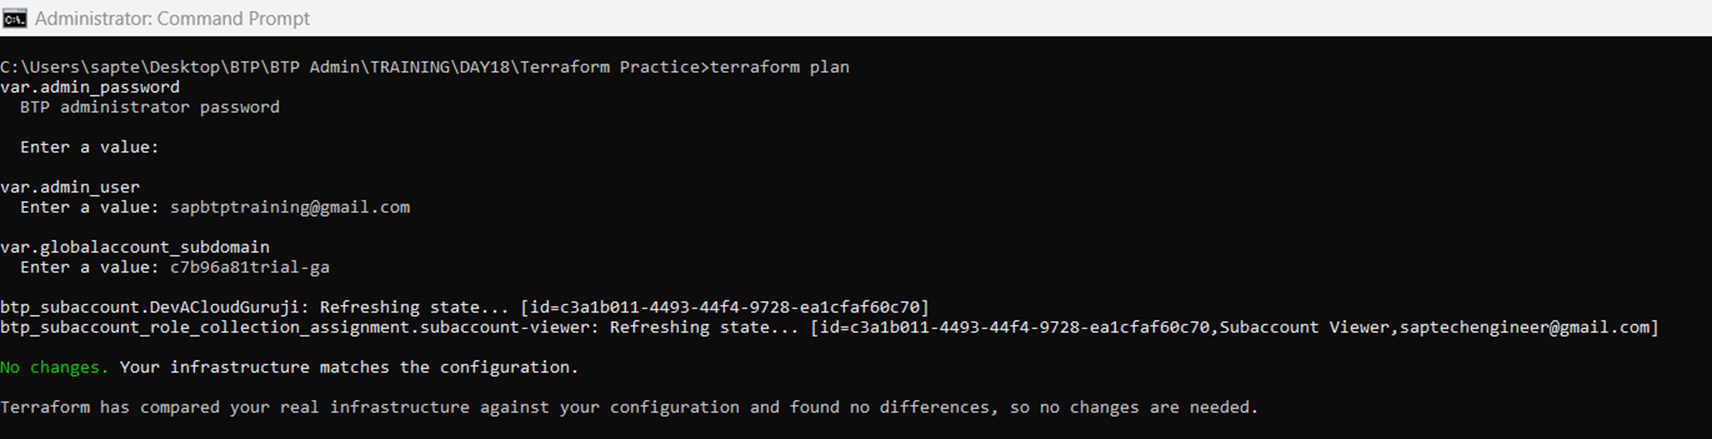Click 'Your infrastructure matches the configuration' text
1712x439 pixels.
[348, 367]
